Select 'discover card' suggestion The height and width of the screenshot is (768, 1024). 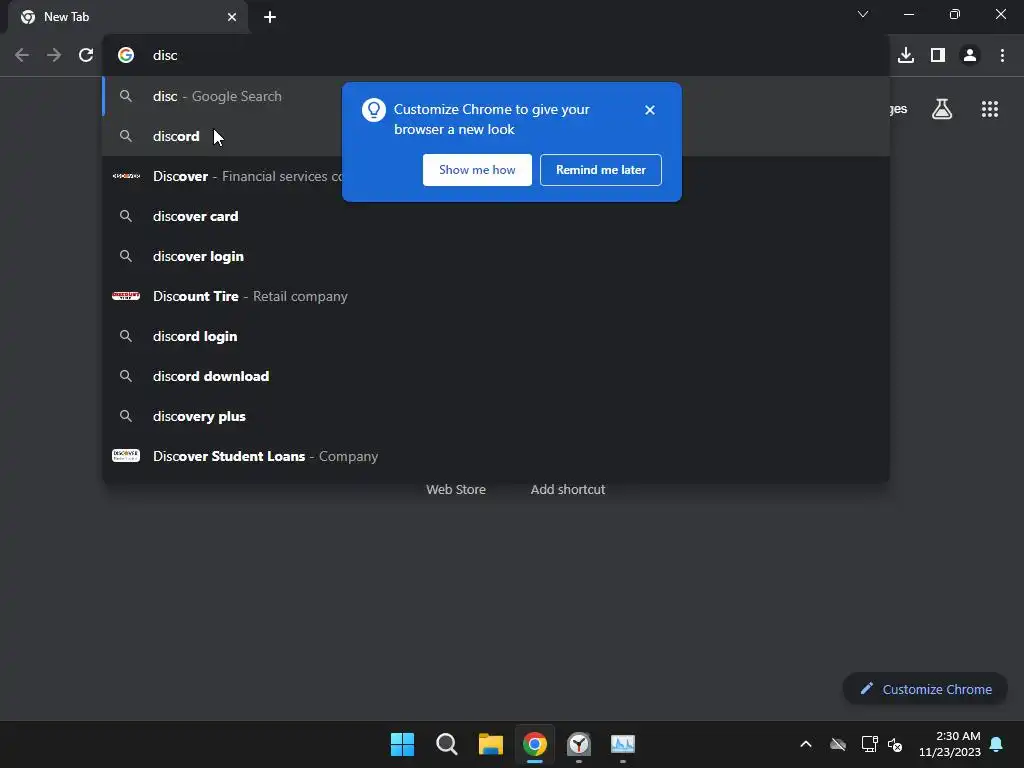pyautogui.click(x=496, y=216)
